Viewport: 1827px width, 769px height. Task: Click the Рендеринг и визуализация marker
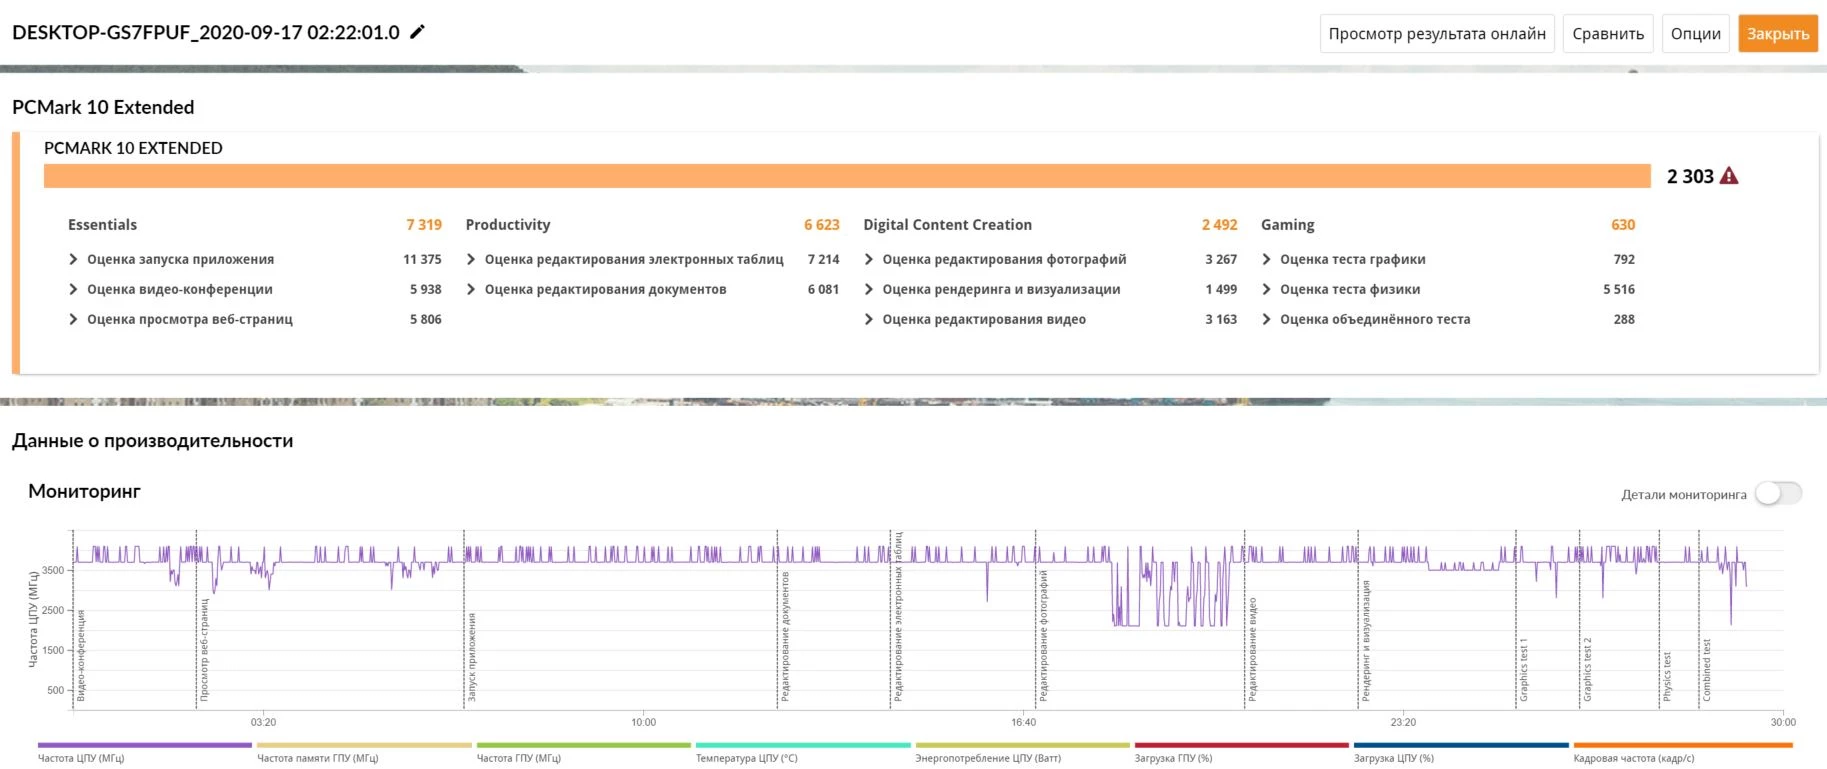(1366, 641)
